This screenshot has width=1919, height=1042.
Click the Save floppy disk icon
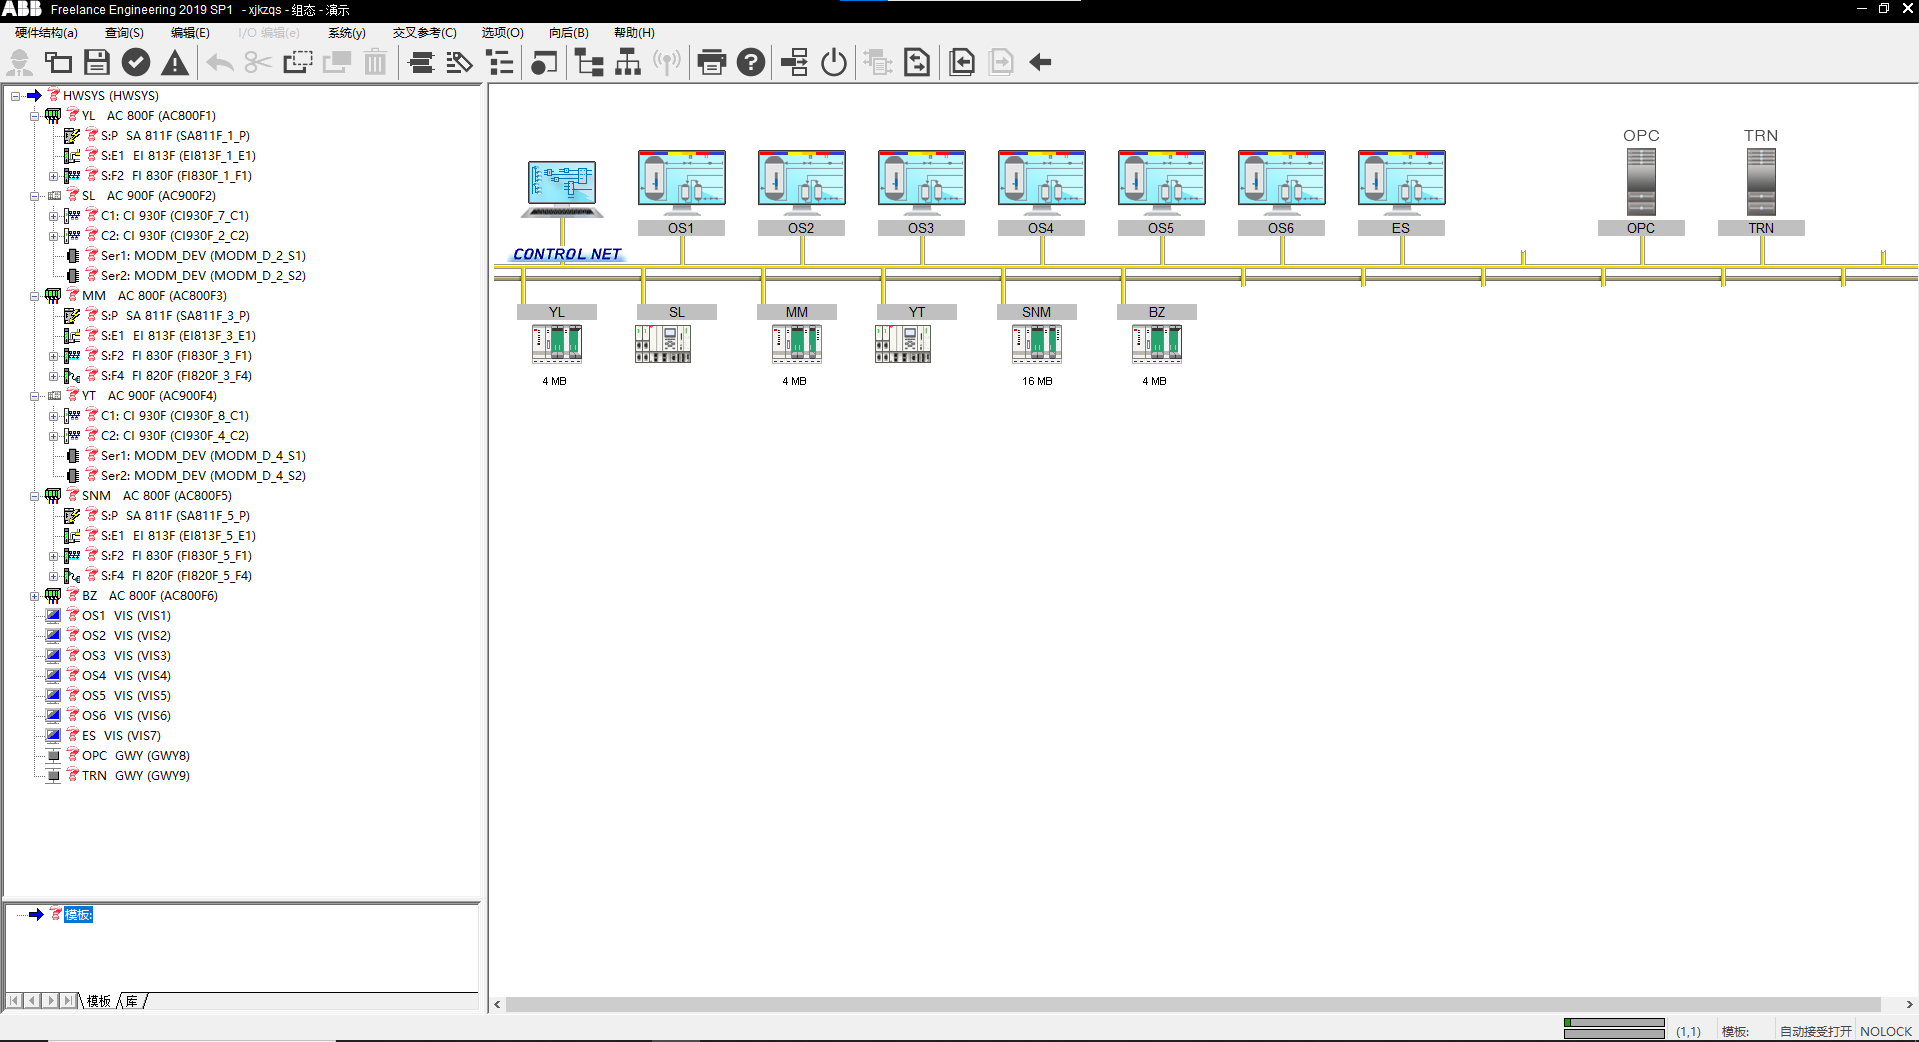[x=97, y=62]
